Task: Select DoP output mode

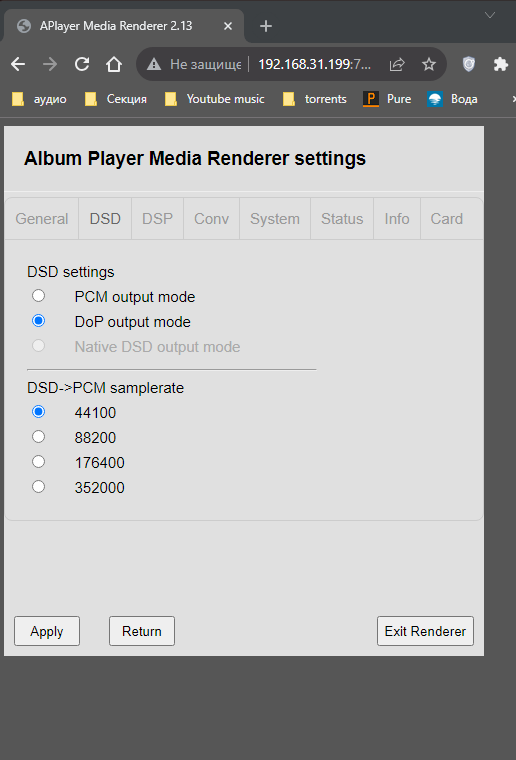Action: point(38,321)
